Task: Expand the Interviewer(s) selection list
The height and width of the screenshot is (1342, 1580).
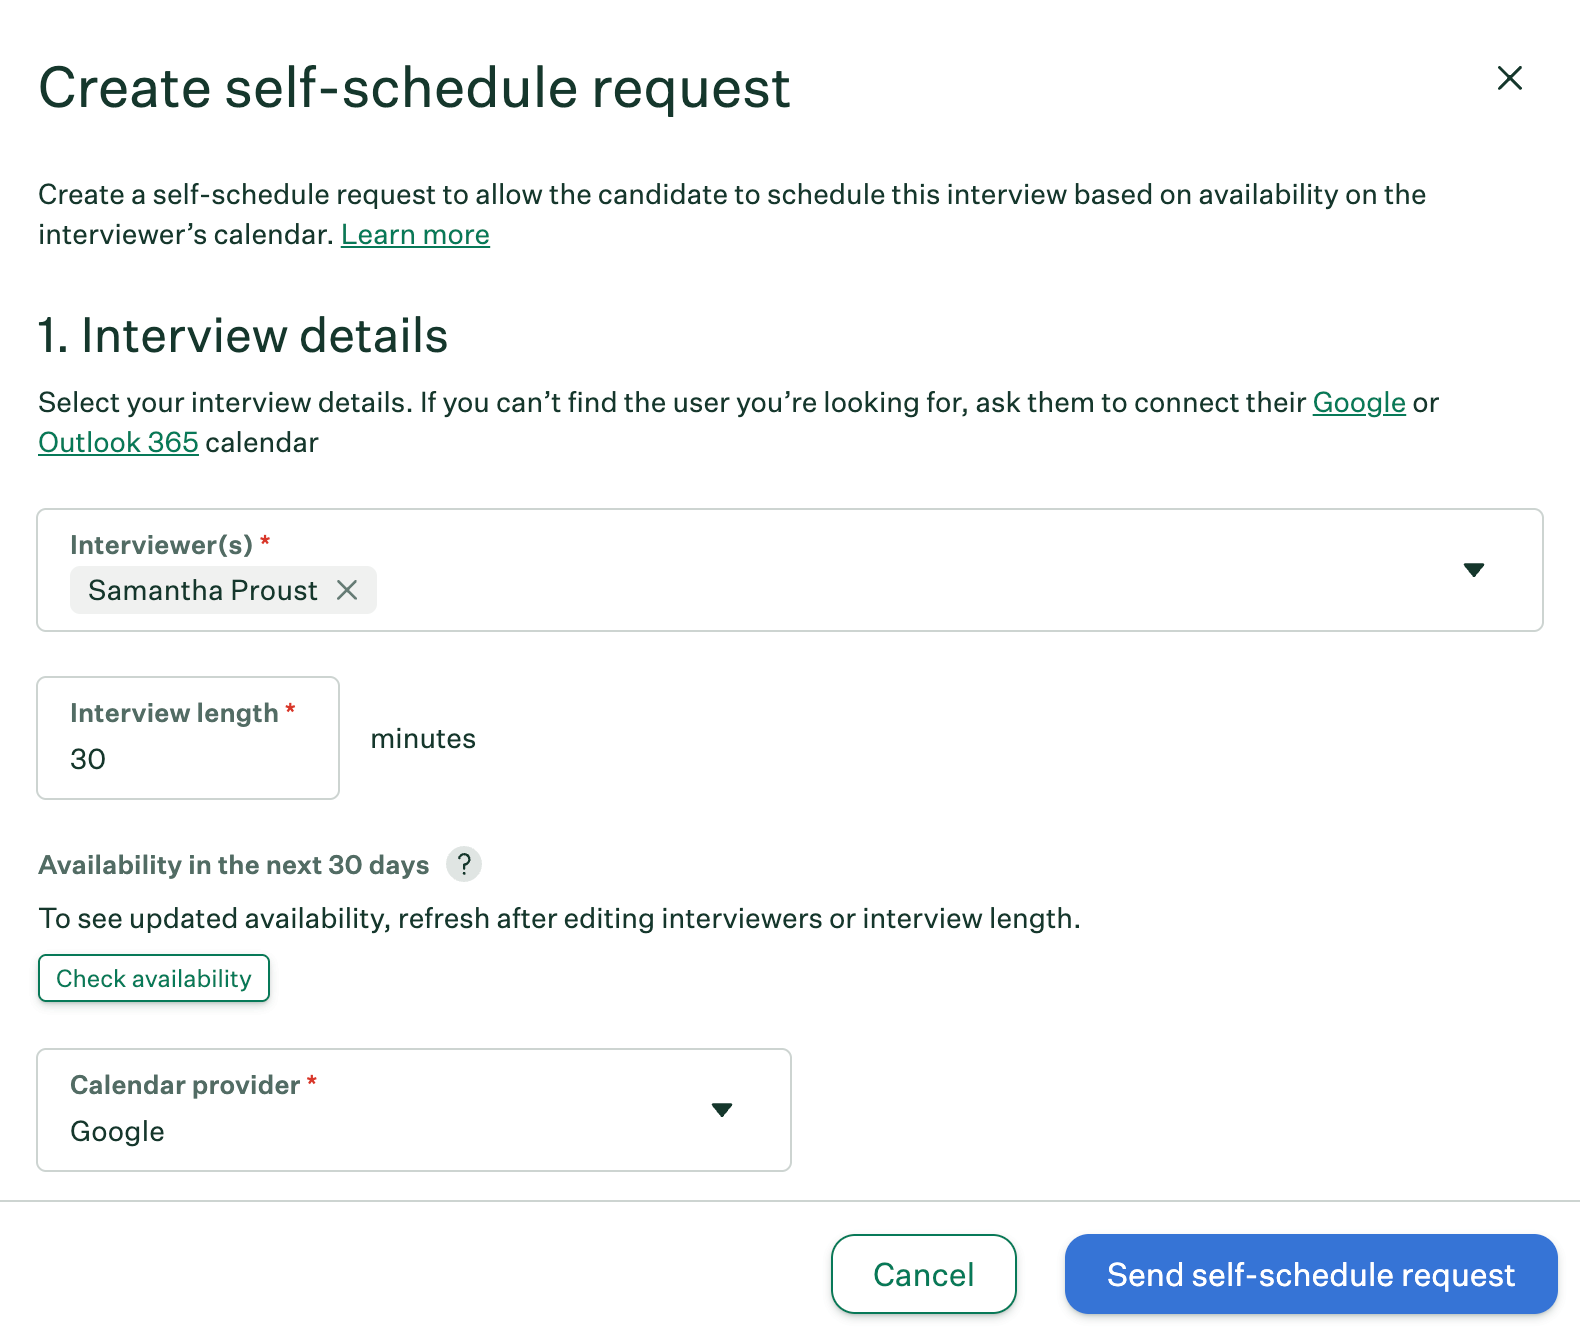Action: pos(1475,570)
